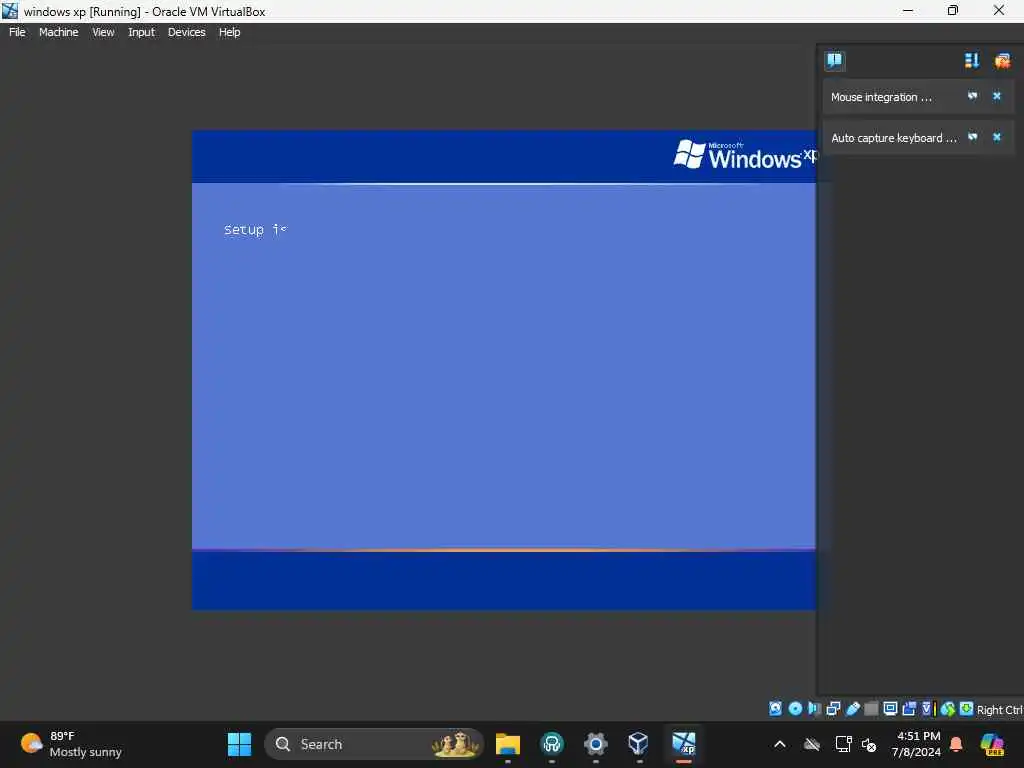Click the Right Ctrl host key label
Viewport: 1024px width, 768px height.
point(1000,710)
